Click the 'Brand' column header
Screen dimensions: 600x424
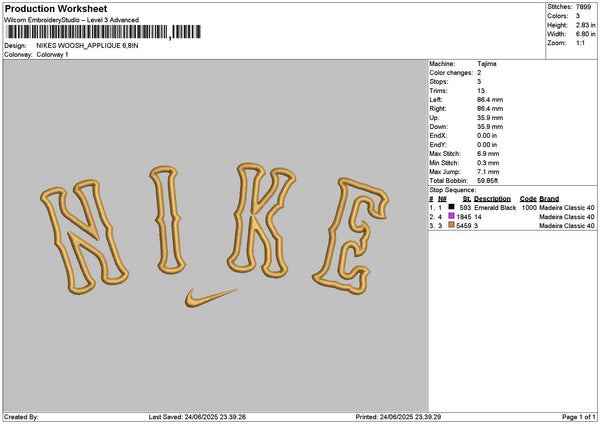coord(549,199)
